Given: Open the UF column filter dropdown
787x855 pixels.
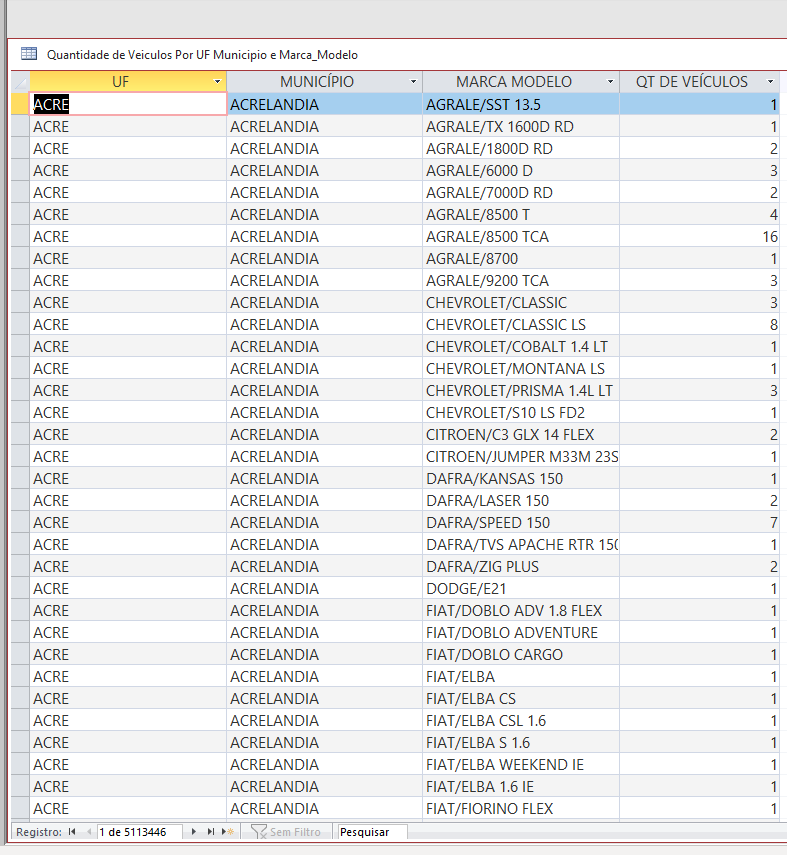Looking at the screenshot, I should [x=217, y=82].
